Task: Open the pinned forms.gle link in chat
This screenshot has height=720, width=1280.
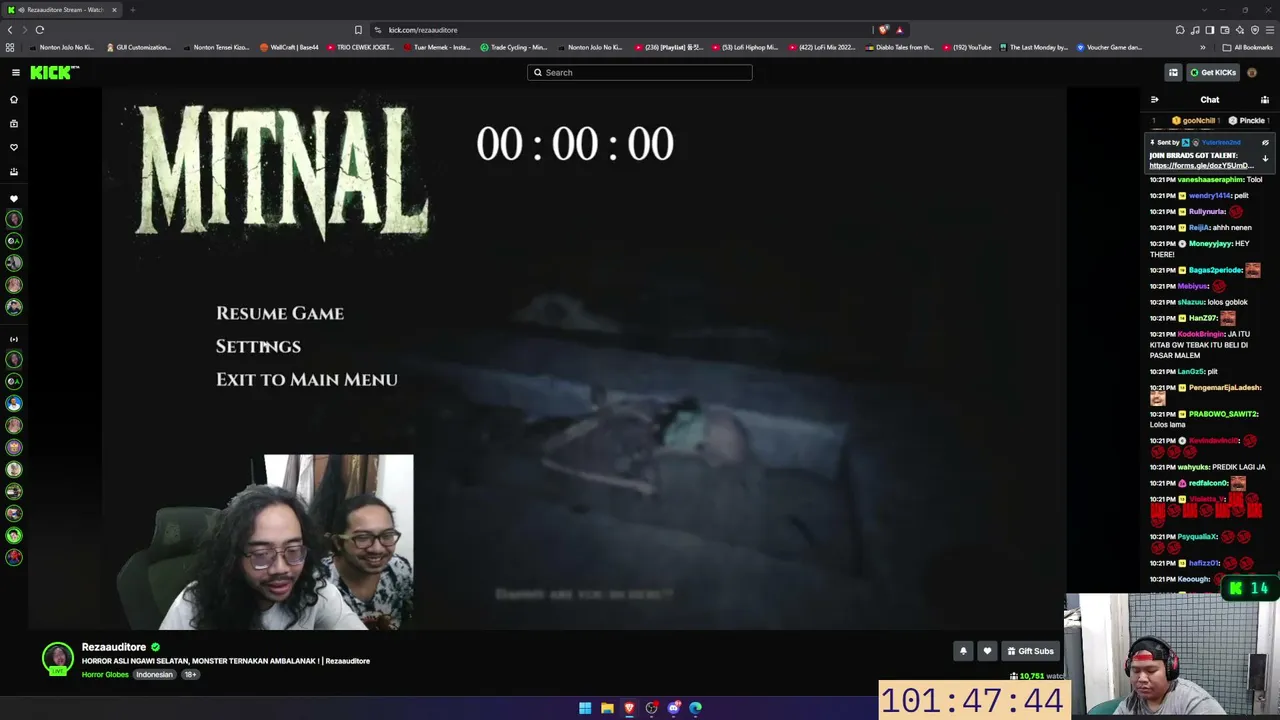Action: (x=1200, y=165)
